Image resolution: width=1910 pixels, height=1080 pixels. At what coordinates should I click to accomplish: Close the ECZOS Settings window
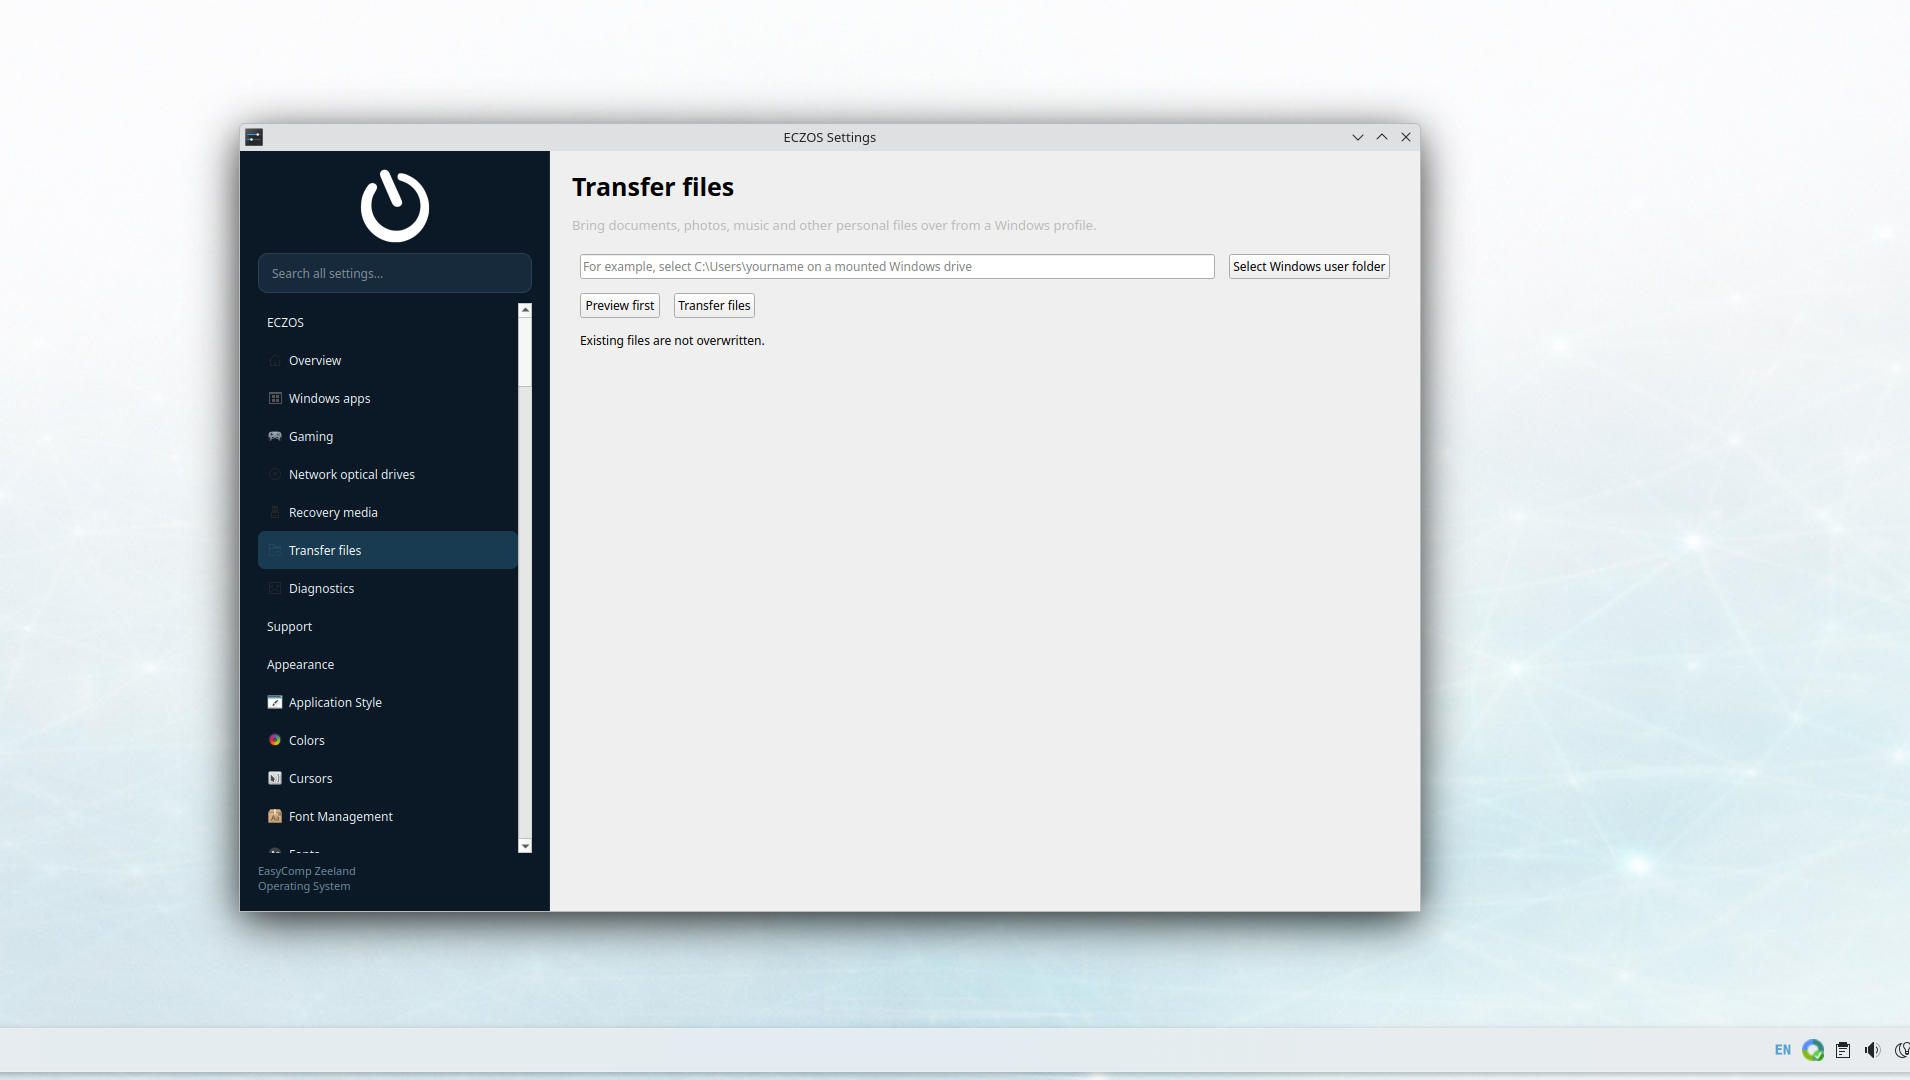(1406, 137)
